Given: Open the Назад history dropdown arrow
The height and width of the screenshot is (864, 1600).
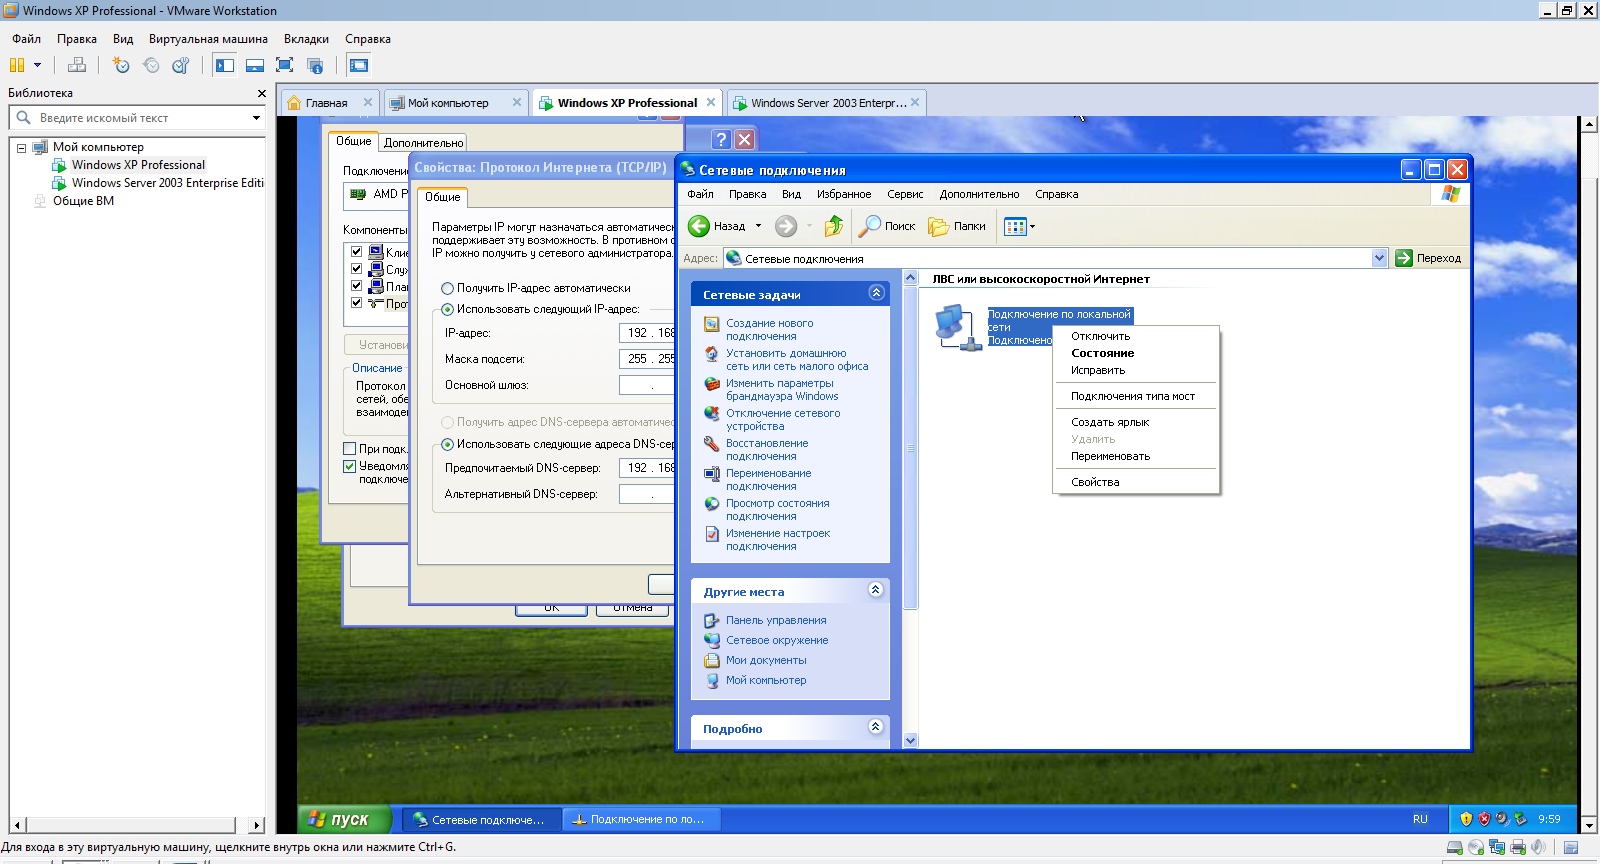Looking at the screenshot, I should 758,226.
